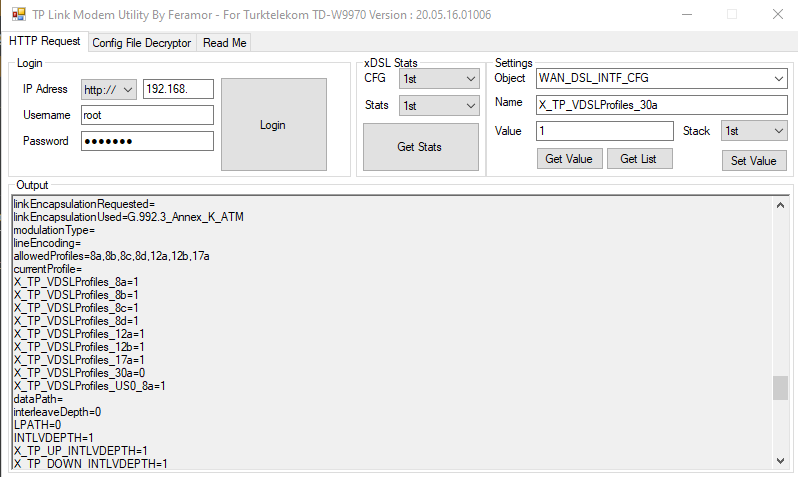
Task: Click the Value input field
Action: coord(605,131)
